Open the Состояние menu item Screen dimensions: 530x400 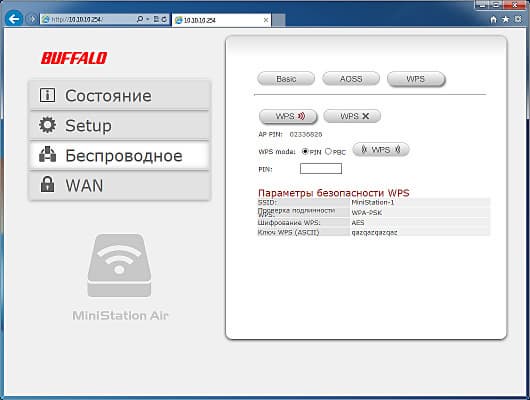119,95
